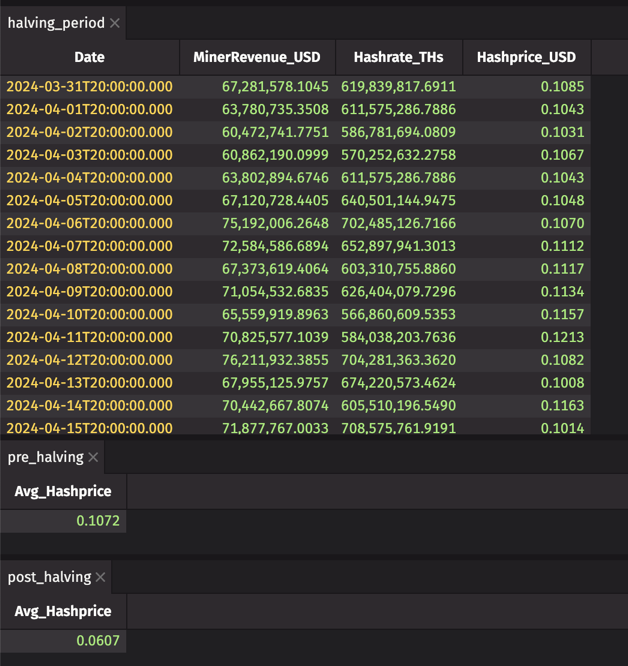Click hashrate value 674,220,573.4624
The image size is (628, 666).
pyautogui.click(x=398, y=383)
